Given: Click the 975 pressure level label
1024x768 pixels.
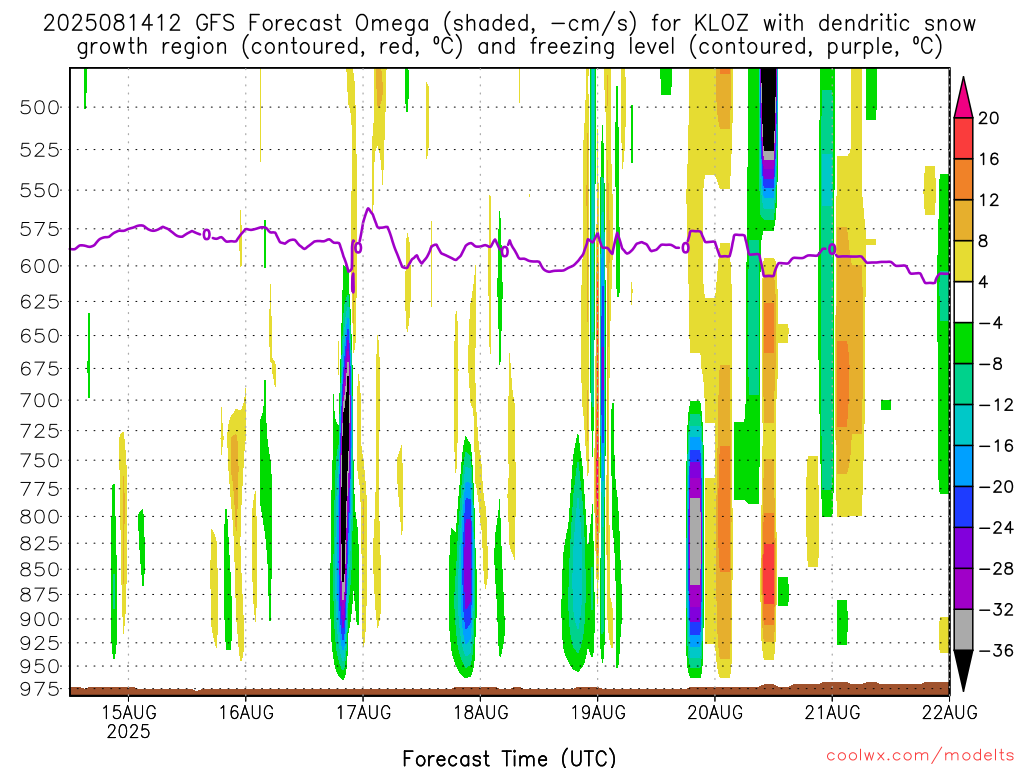Looking at the screenshot, I should click(40, 689).
